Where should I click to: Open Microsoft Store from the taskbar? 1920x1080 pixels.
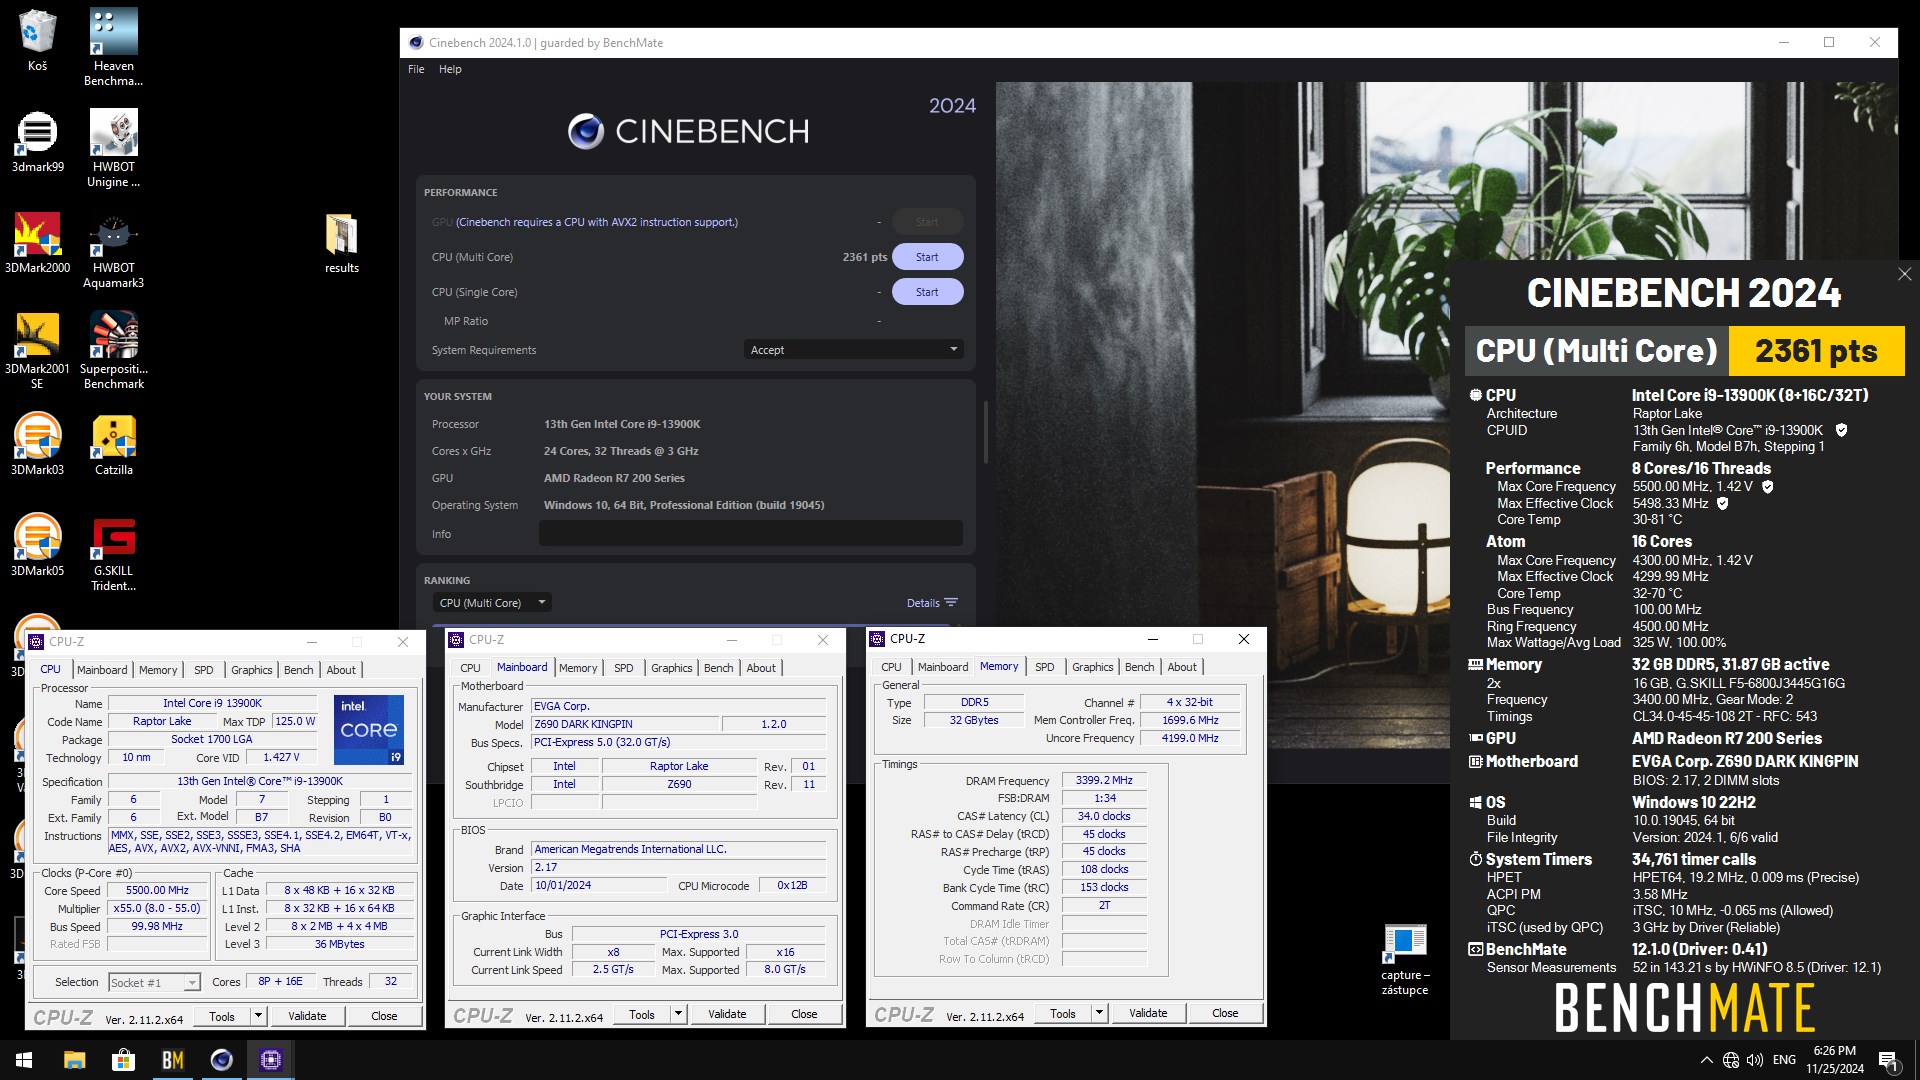[x=123, y=1060]
